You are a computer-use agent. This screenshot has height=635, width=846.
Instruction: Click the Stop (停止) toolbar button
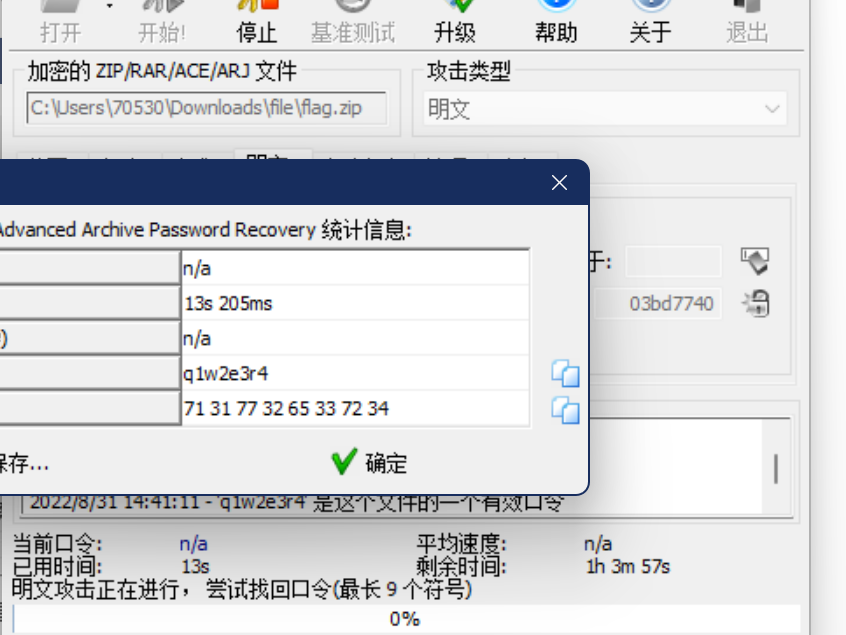[x=257, y=22]
